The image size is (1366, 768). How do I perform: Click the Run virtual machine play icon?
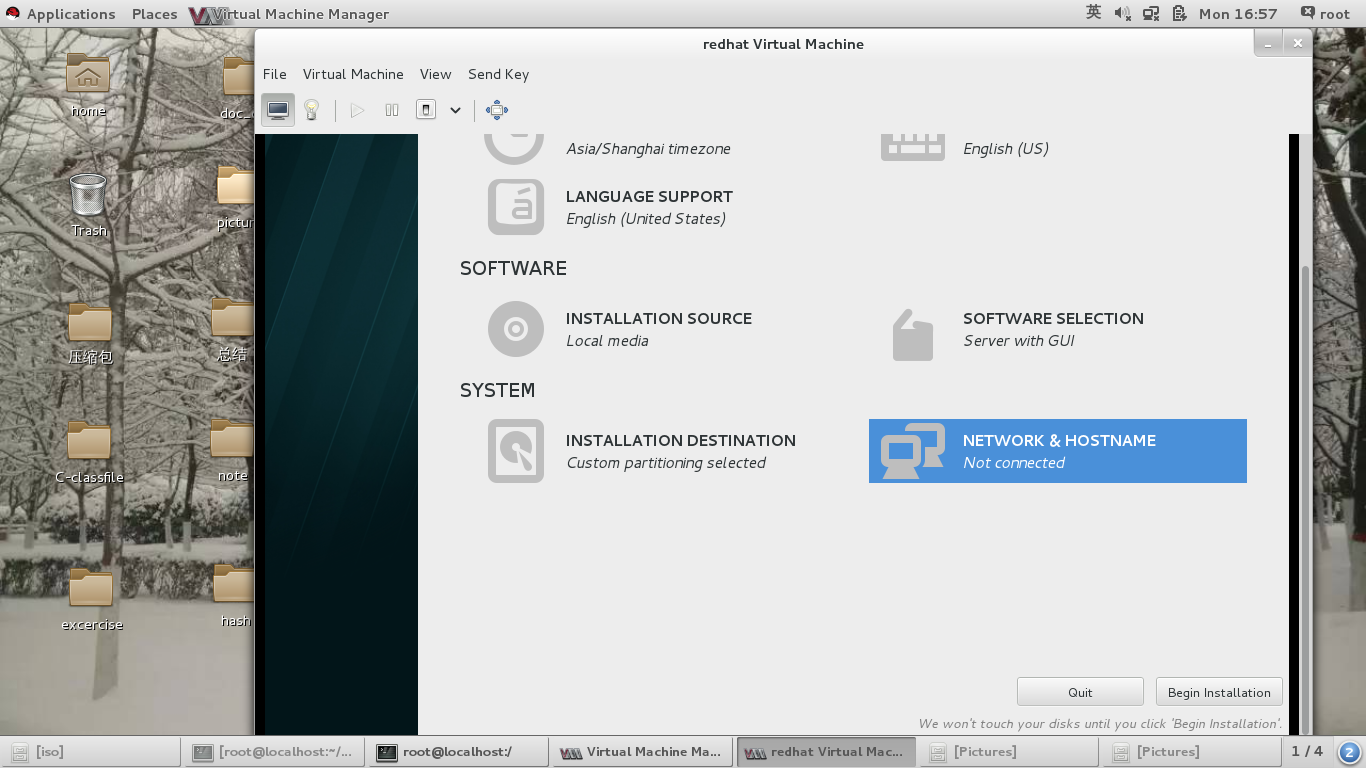pyautogui.click(x=357, y=110)
